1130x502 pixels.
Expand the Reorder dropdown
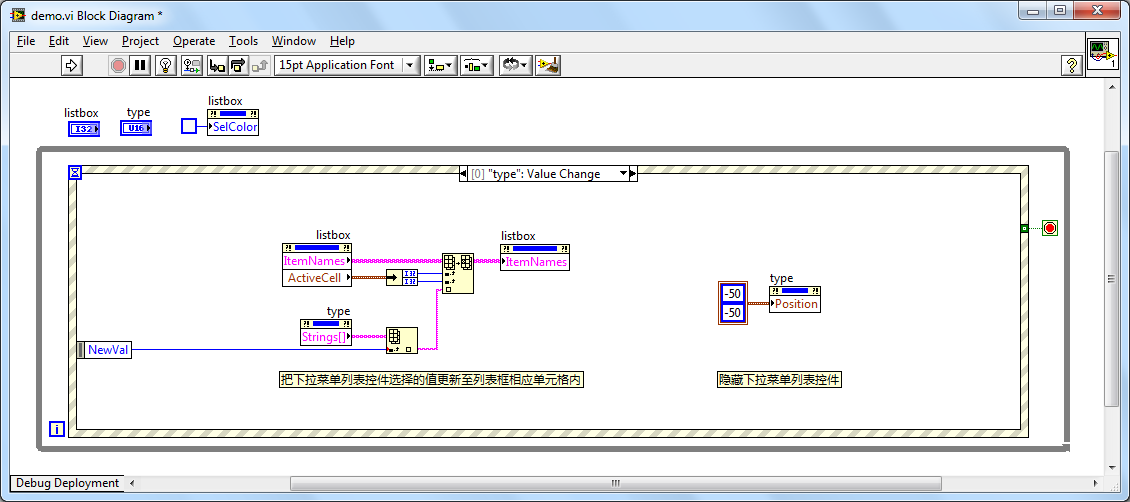click(514, 65)
